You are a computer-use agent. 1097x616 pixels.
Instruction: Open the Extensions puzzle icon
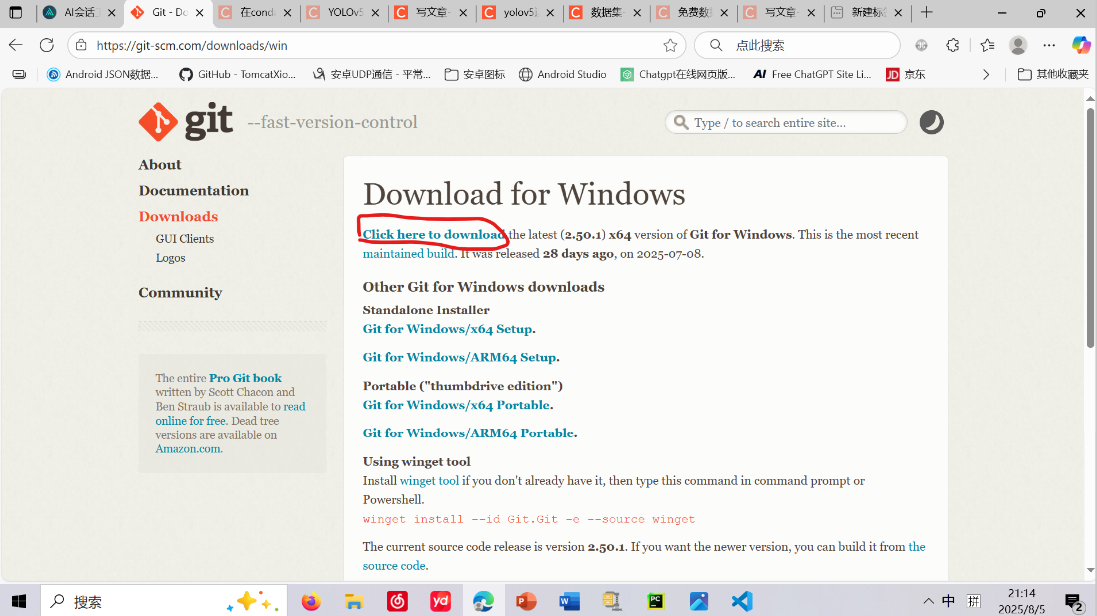click(x=952, y=46)
